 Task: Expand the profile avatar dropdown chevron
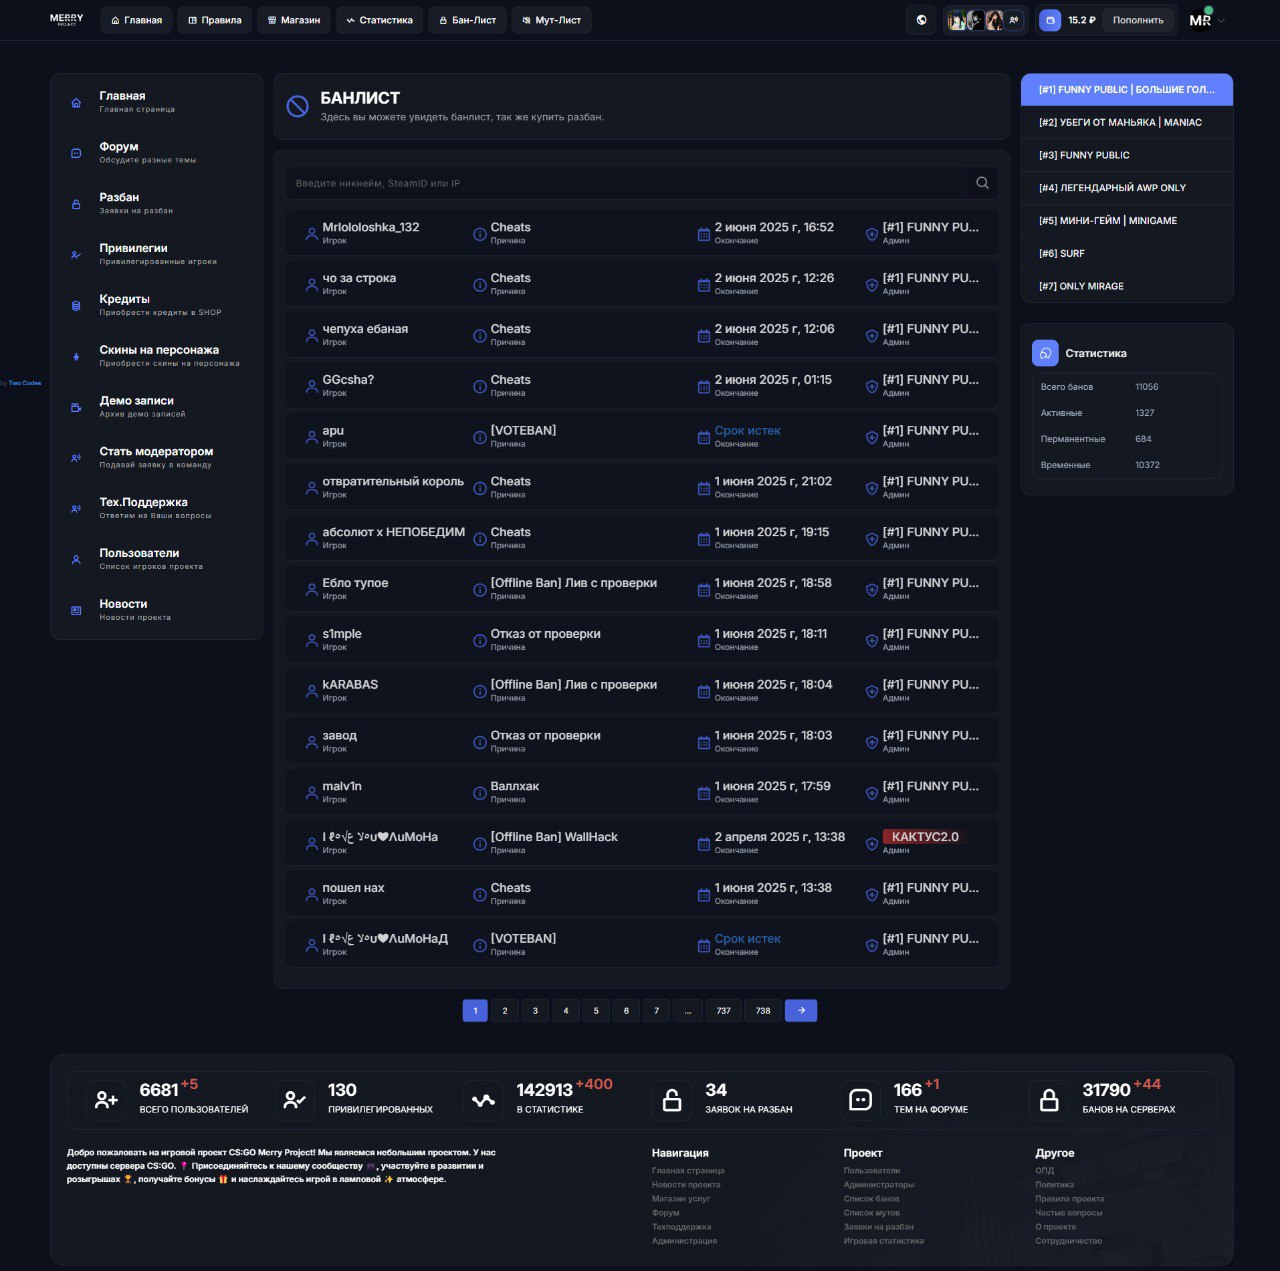tap(1221, 20)
